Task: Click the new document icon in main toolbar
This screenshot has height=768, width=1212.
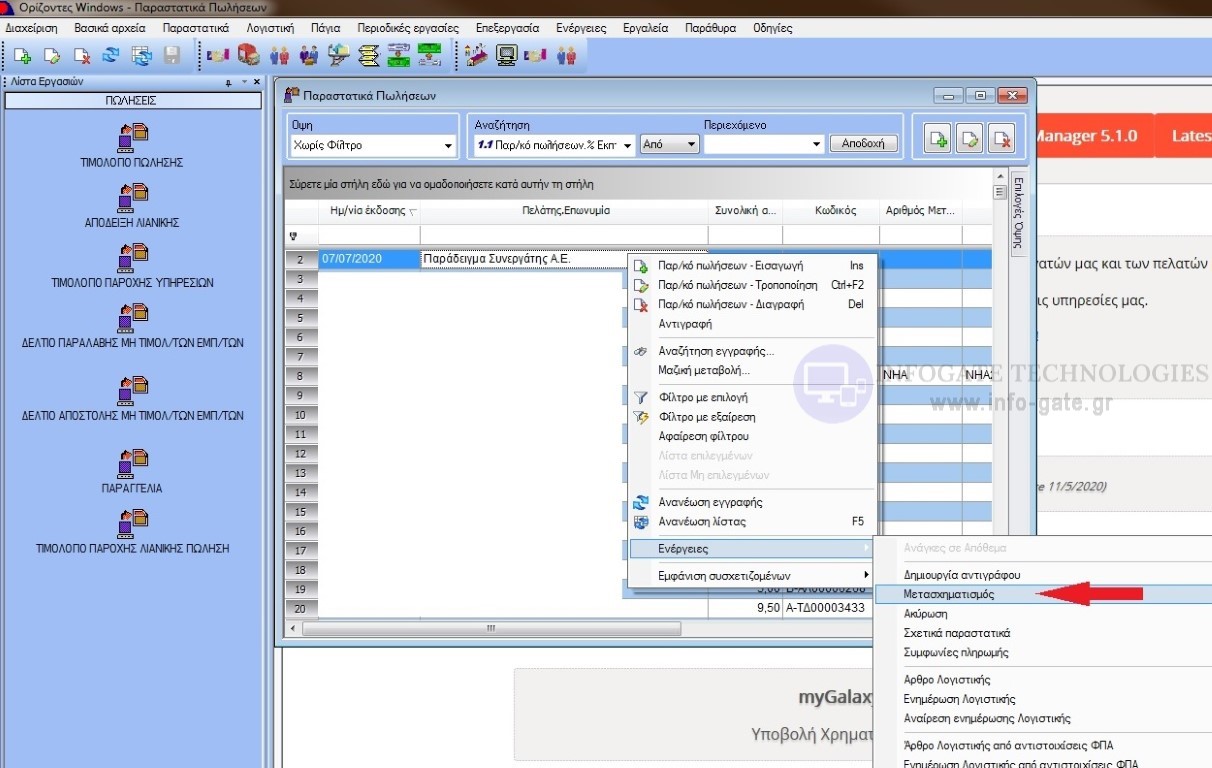Action: point(21,56)
